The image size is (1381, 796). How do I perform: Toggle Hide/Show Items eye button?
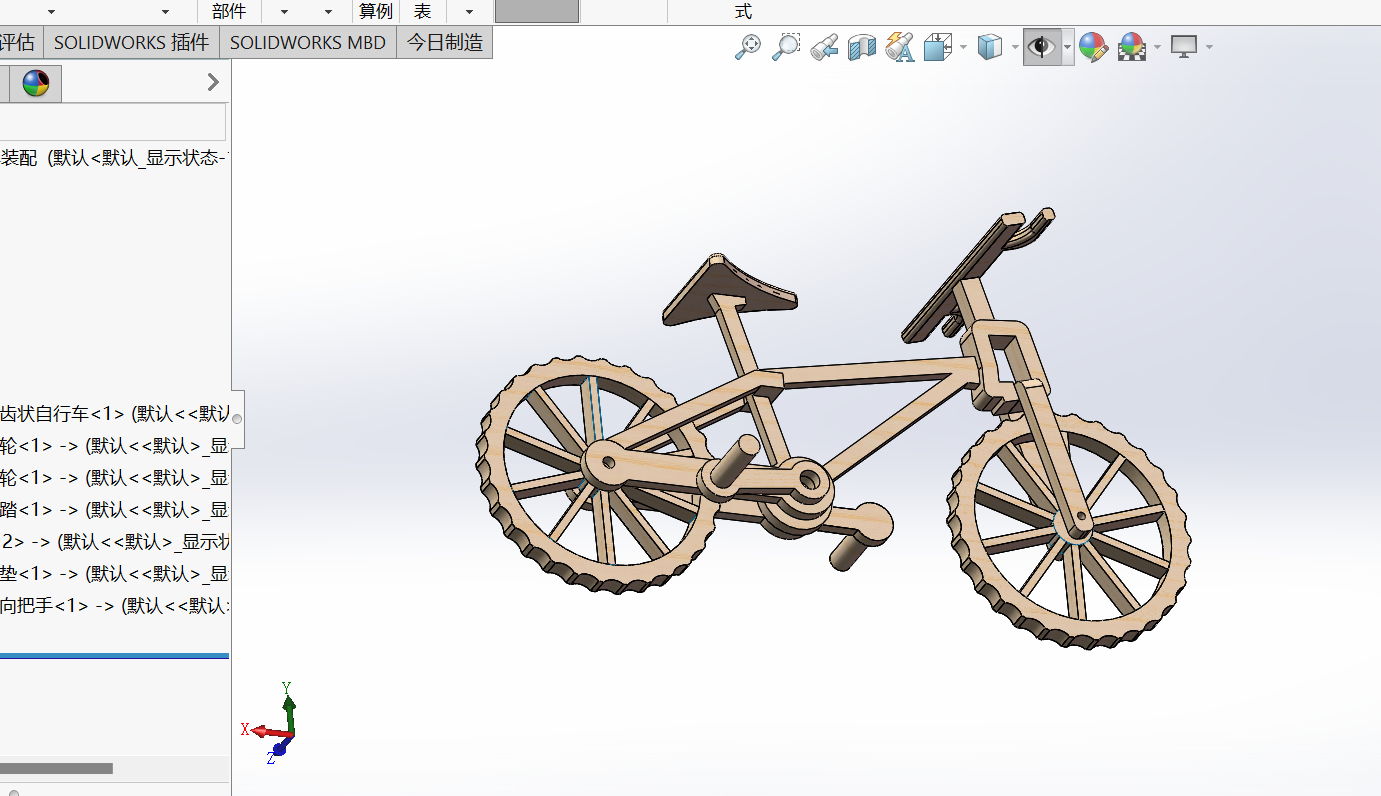pos(1041,47)
